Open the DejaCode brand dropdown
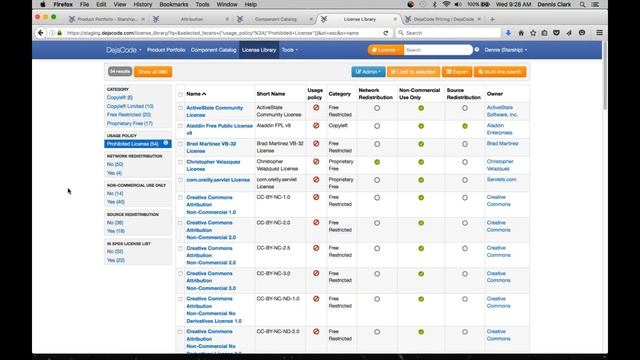This screenshot has height=360, width=640. click(124, 50)
